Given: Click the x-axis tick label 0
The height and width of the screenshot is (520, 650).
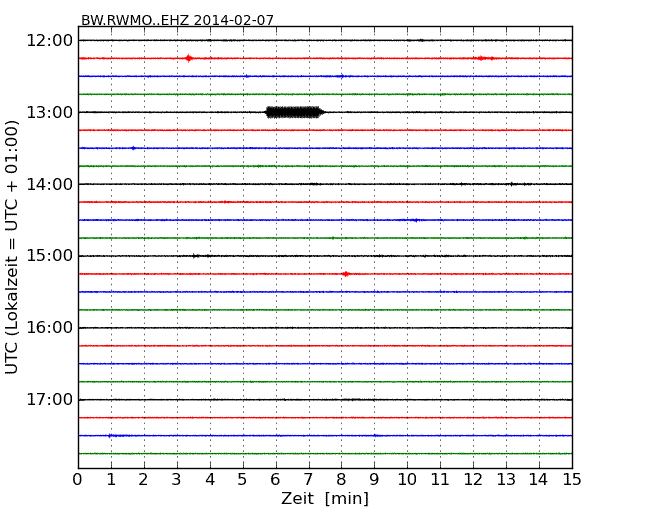Looking at the screenshot, I should pyautogui.click(x=78, y=479).
